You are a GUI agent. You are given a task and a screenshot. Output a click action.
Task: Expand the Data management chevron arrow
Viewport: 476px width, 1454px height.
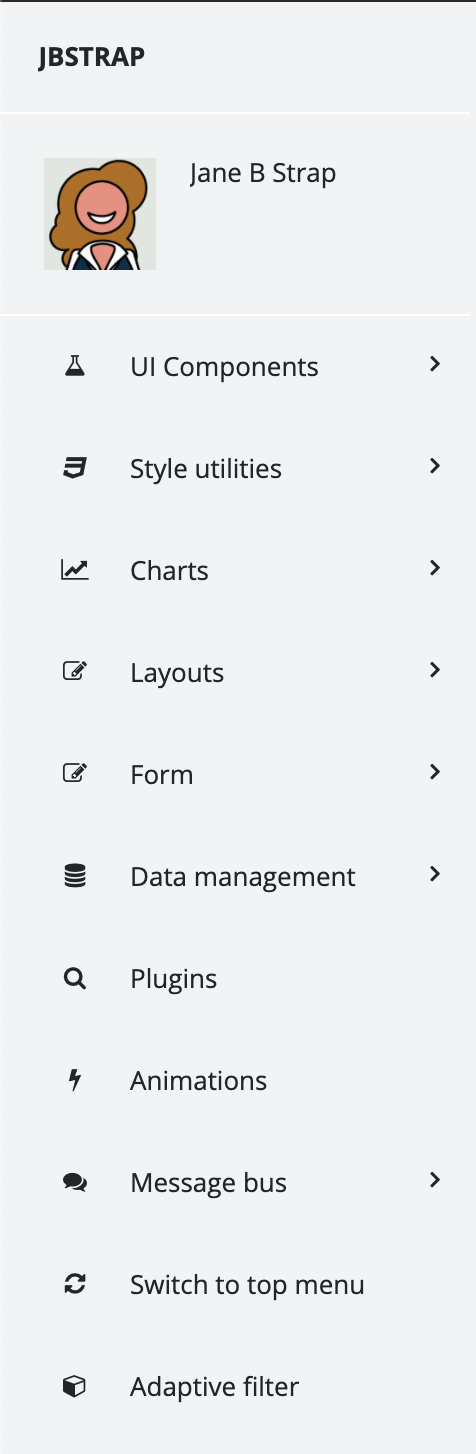[434, 875]
